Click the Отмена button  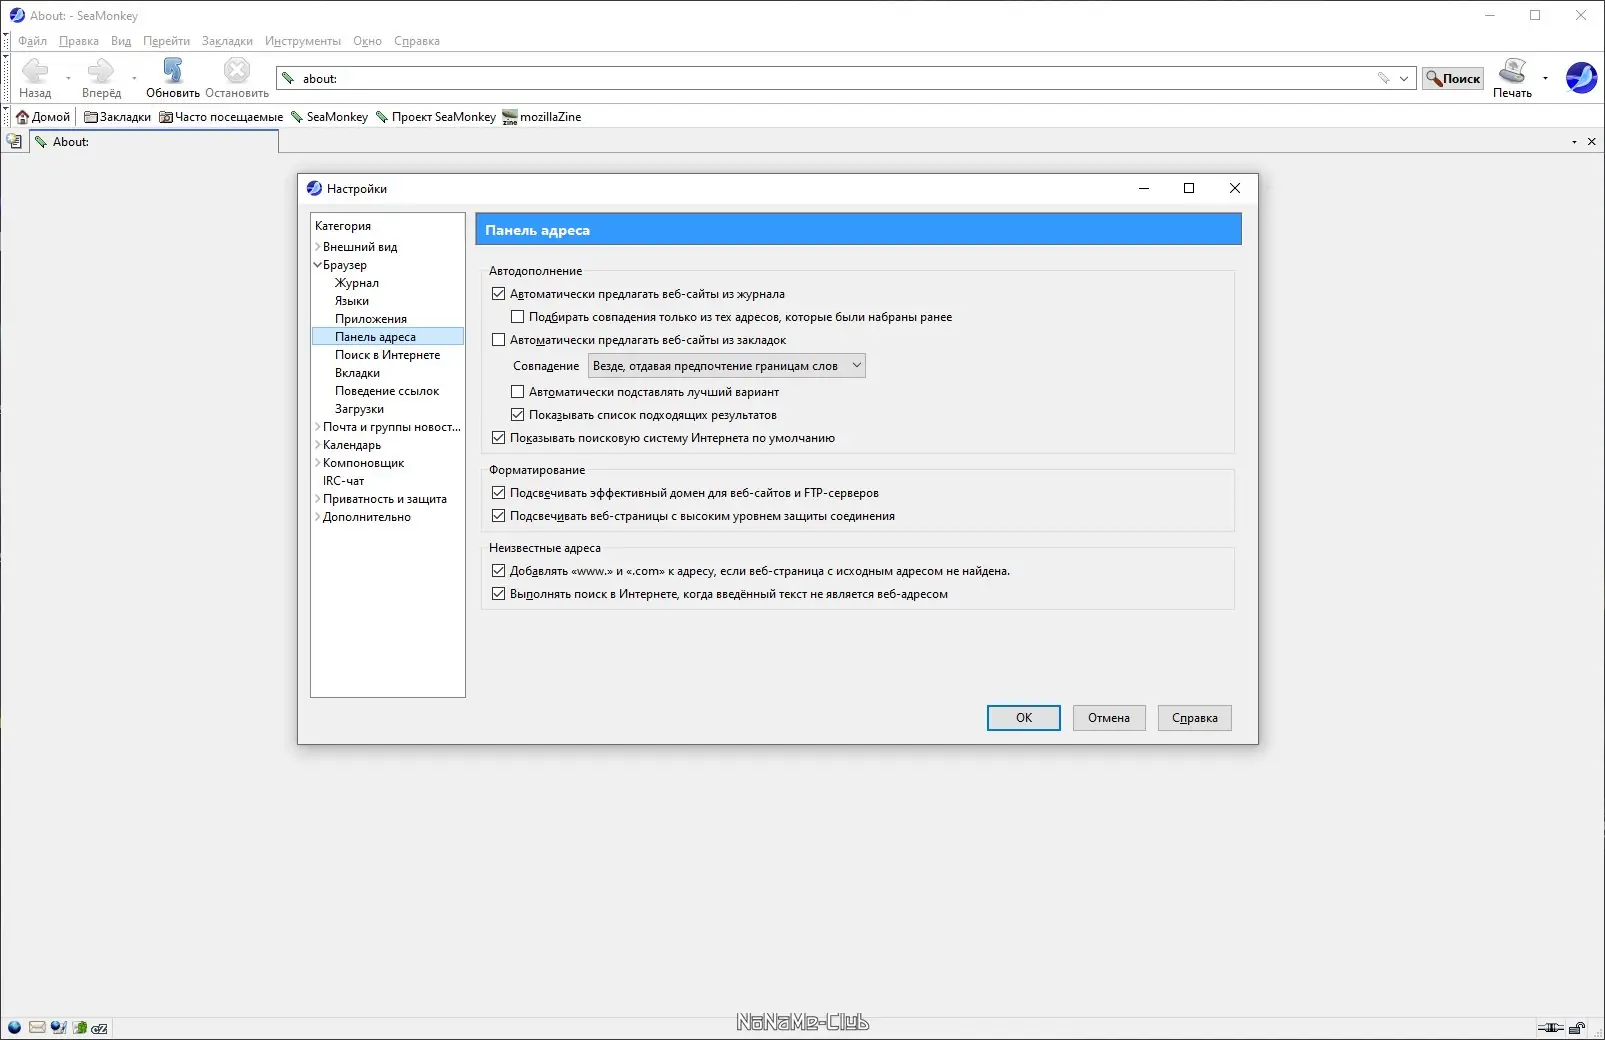[x=1109, y=718]
